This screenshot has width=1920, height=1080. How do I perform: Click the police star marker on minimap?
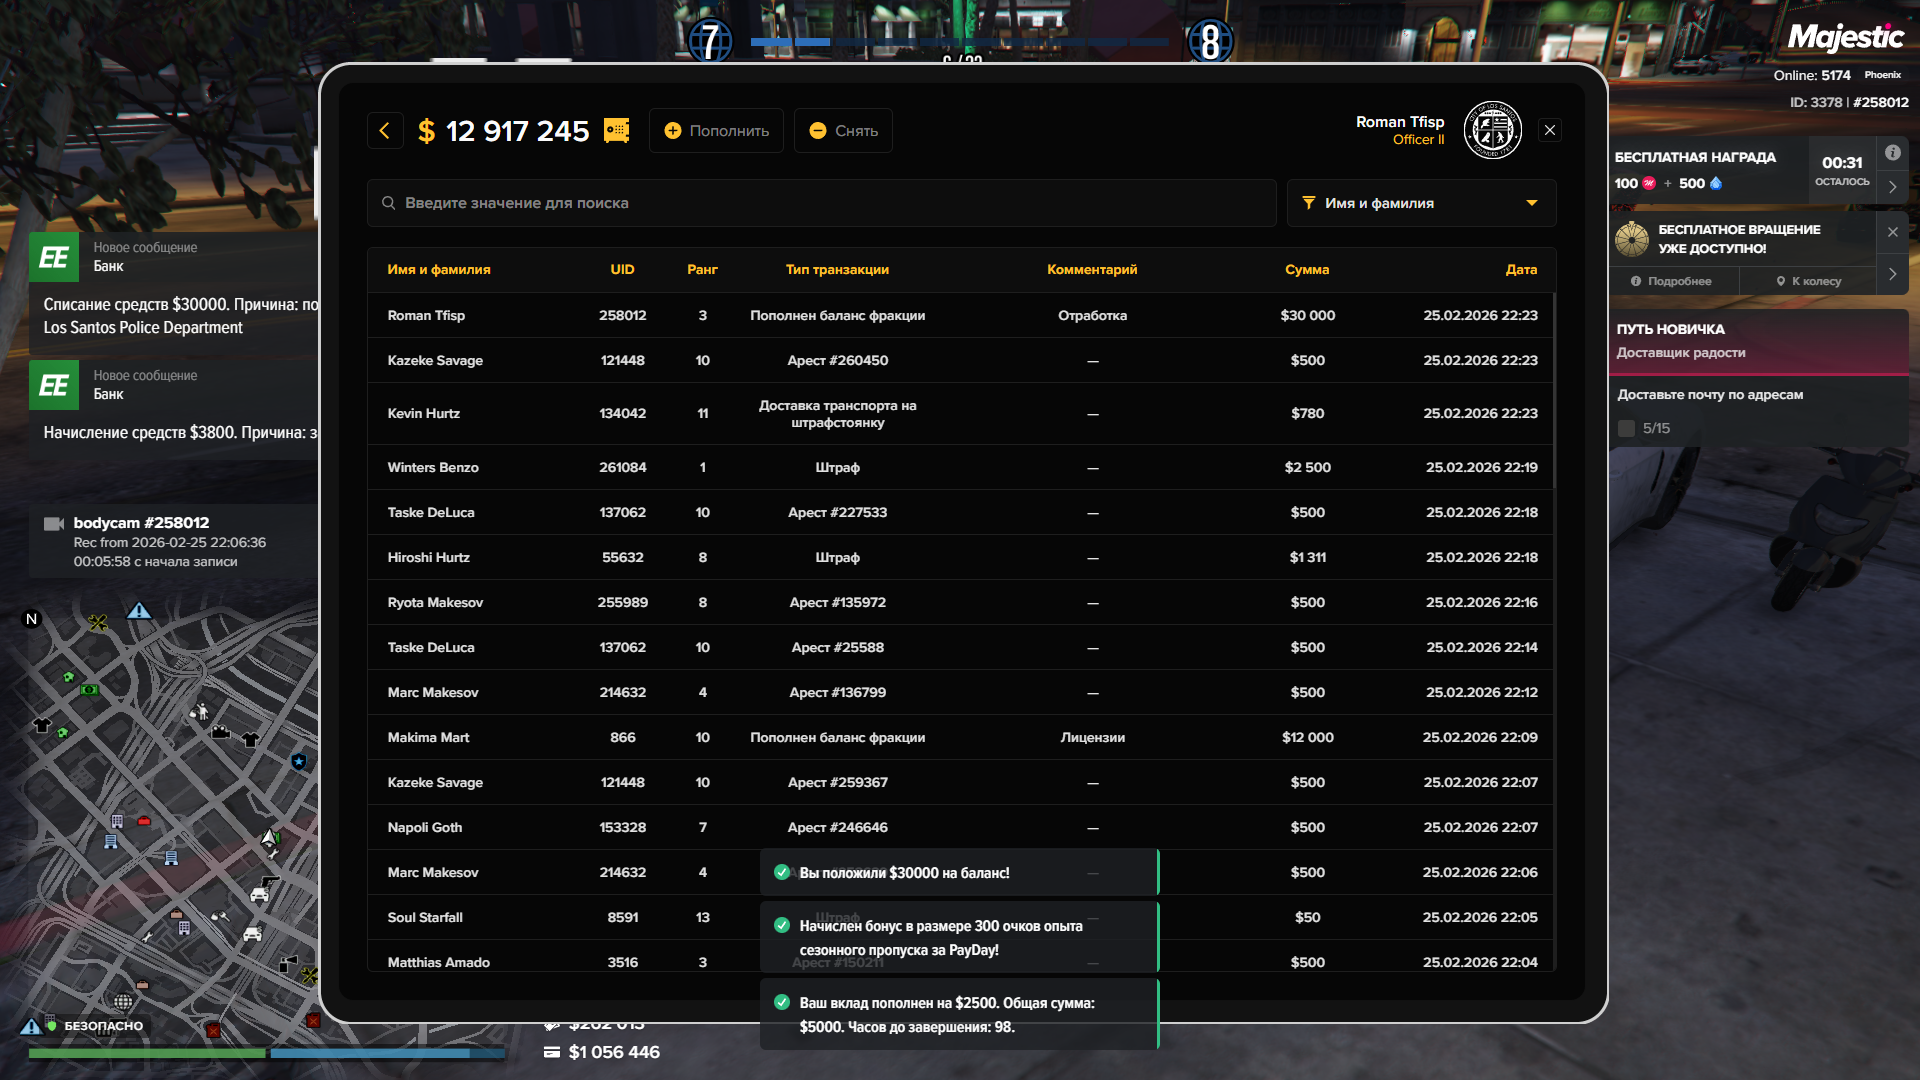299,762
